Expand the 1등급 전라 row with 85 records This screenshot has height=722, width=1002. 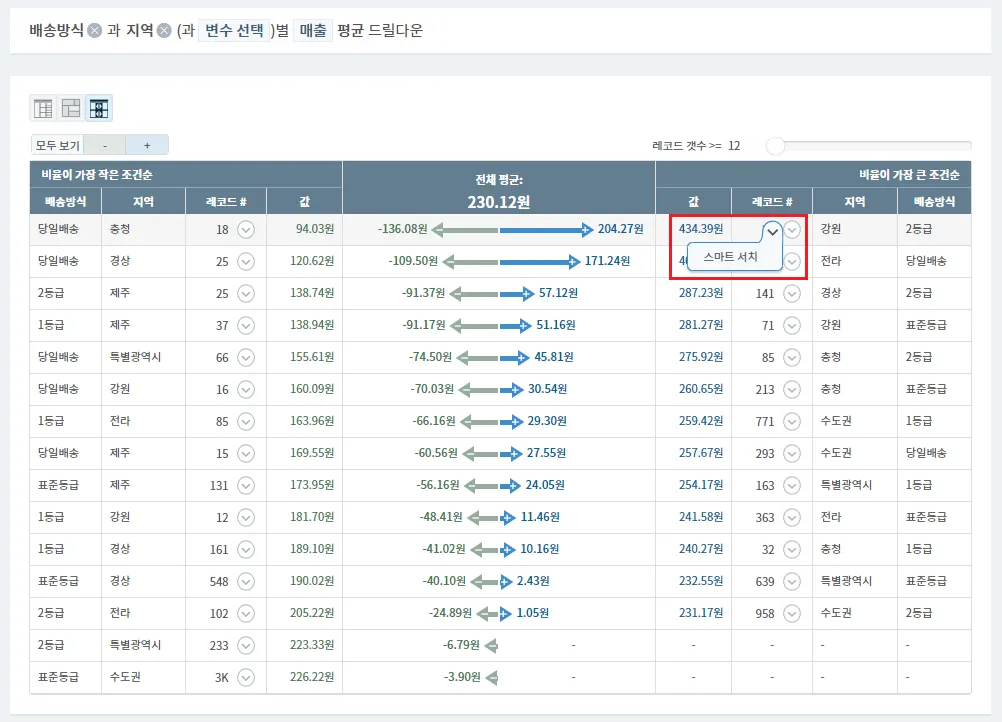point(246,421)
